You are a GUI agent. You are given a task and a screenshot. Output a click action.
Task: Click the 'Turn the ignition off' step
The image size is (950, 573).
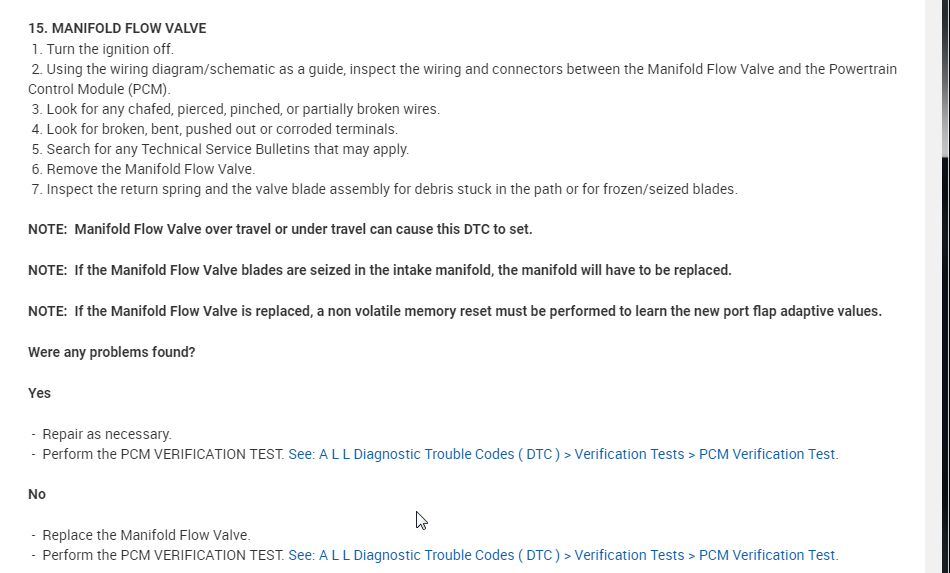coord(109,49)
